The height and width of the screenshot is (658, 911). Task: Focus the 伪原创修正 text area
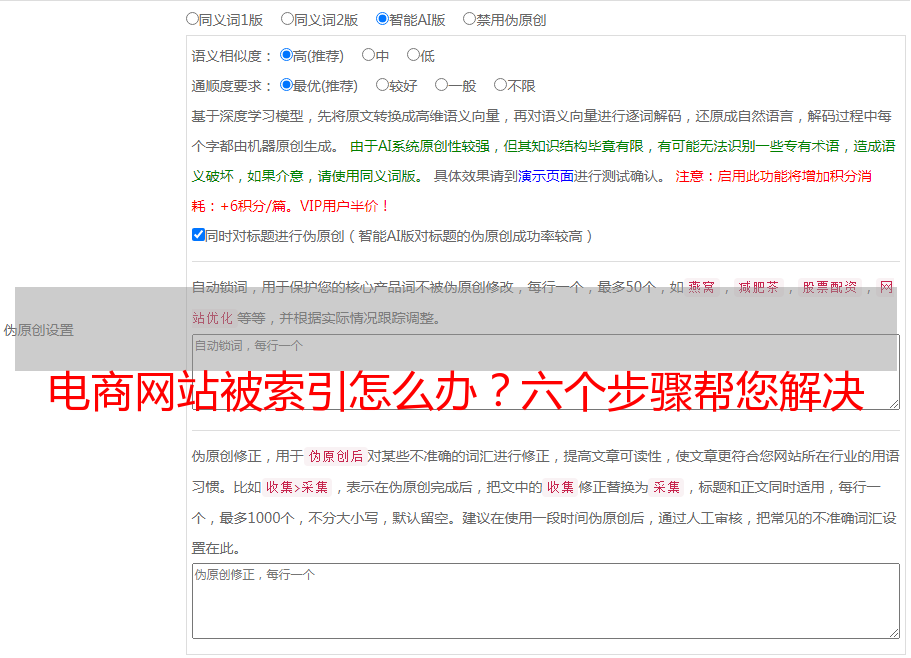pos(546,601)
